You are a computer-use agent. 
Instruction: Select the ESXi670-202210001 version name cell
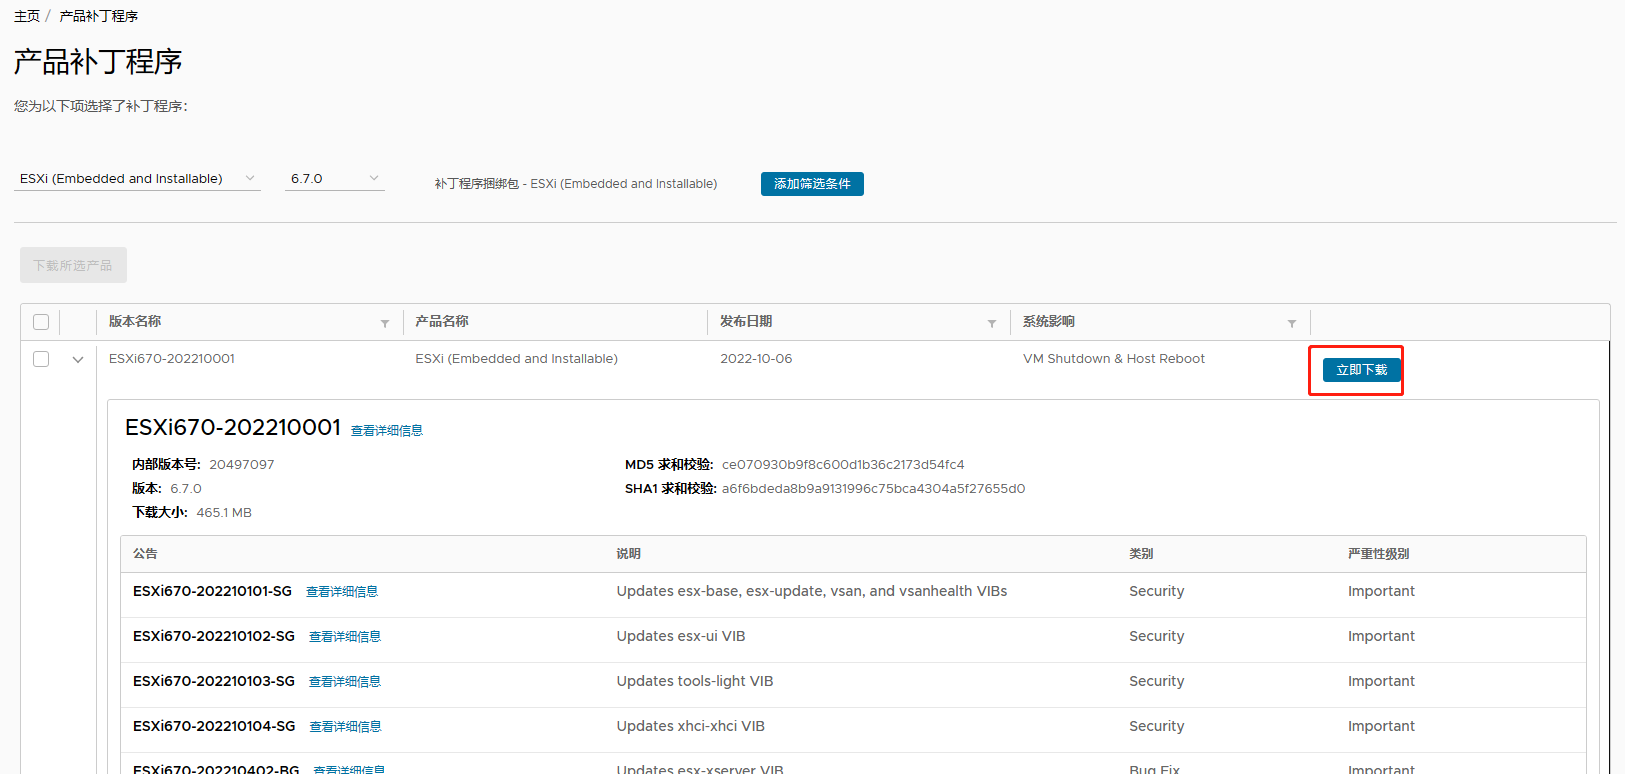172,359
